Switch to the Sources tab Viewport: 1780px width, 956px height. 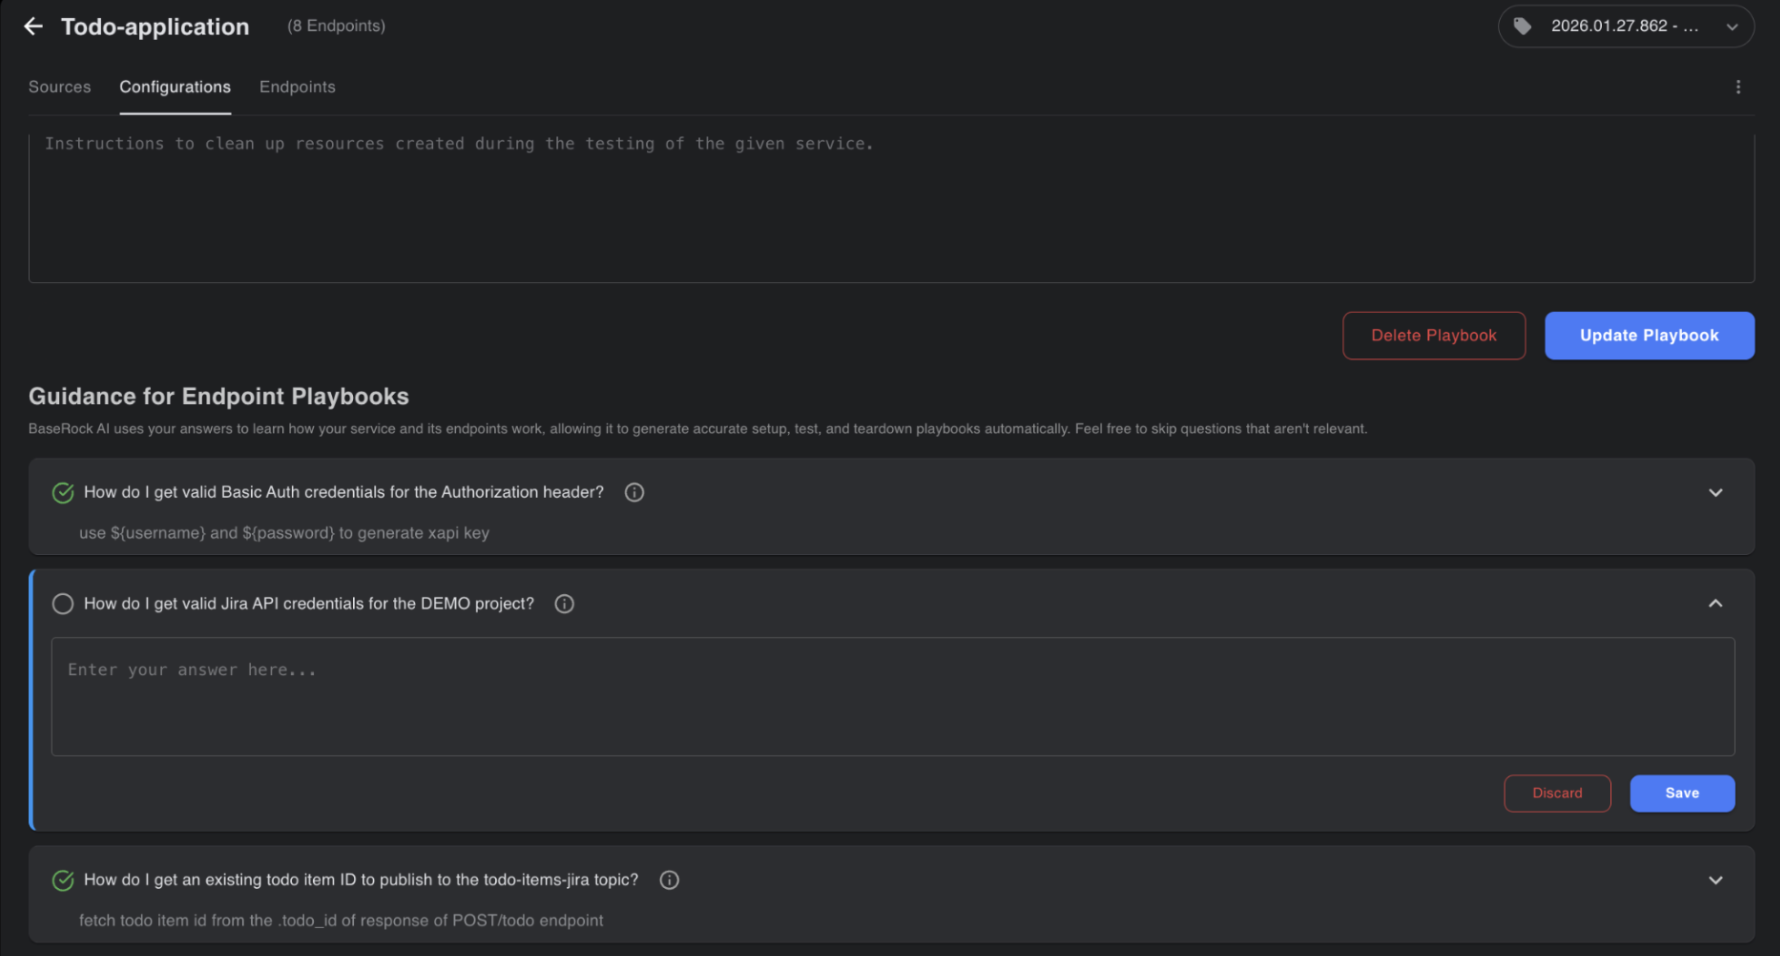click(x=59, y=87)
